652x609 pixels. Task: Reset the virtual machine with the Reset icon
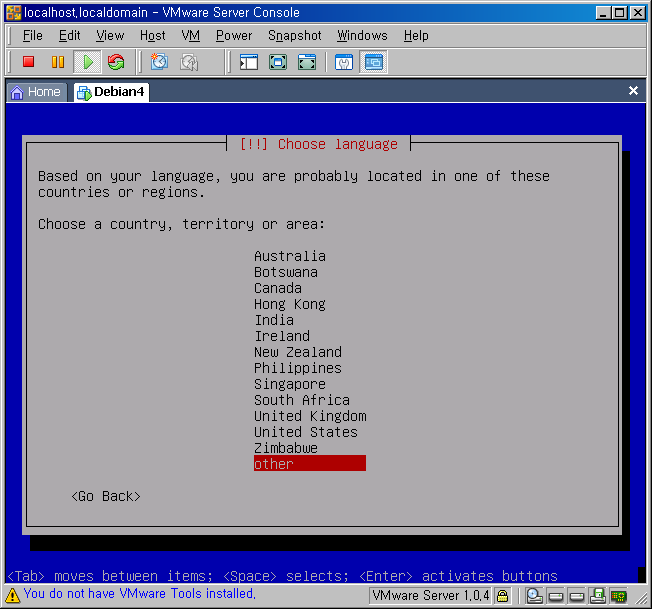click(x=116, y=62)
